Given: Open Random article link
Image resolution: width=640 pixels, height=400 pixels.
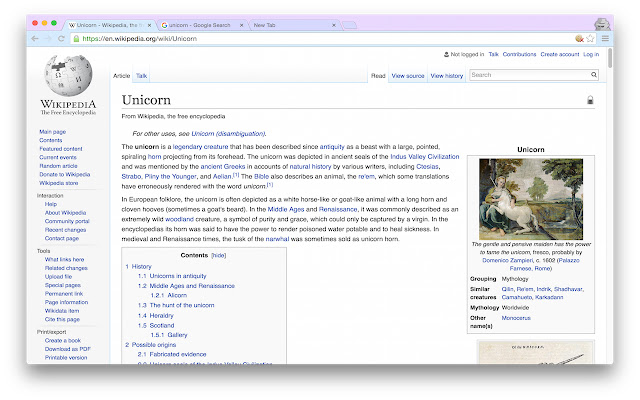Looking at the screenshot, I should [58, 166].
